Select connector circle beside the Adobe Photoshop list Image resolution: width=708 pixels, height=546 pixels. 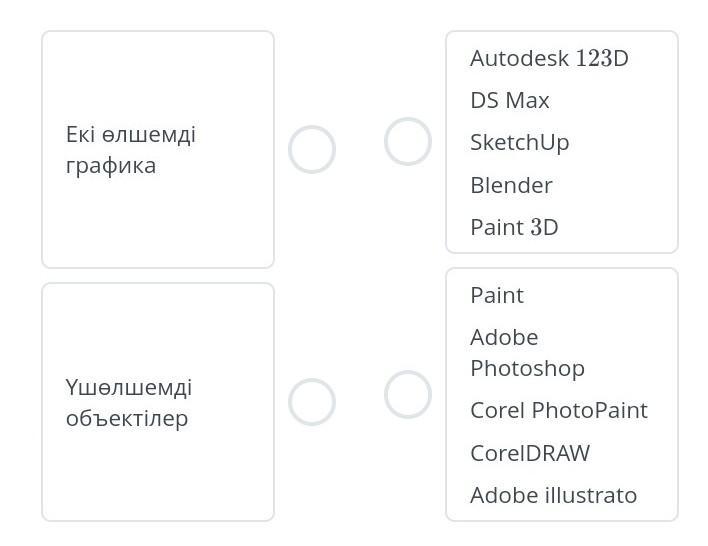[408, 394]
